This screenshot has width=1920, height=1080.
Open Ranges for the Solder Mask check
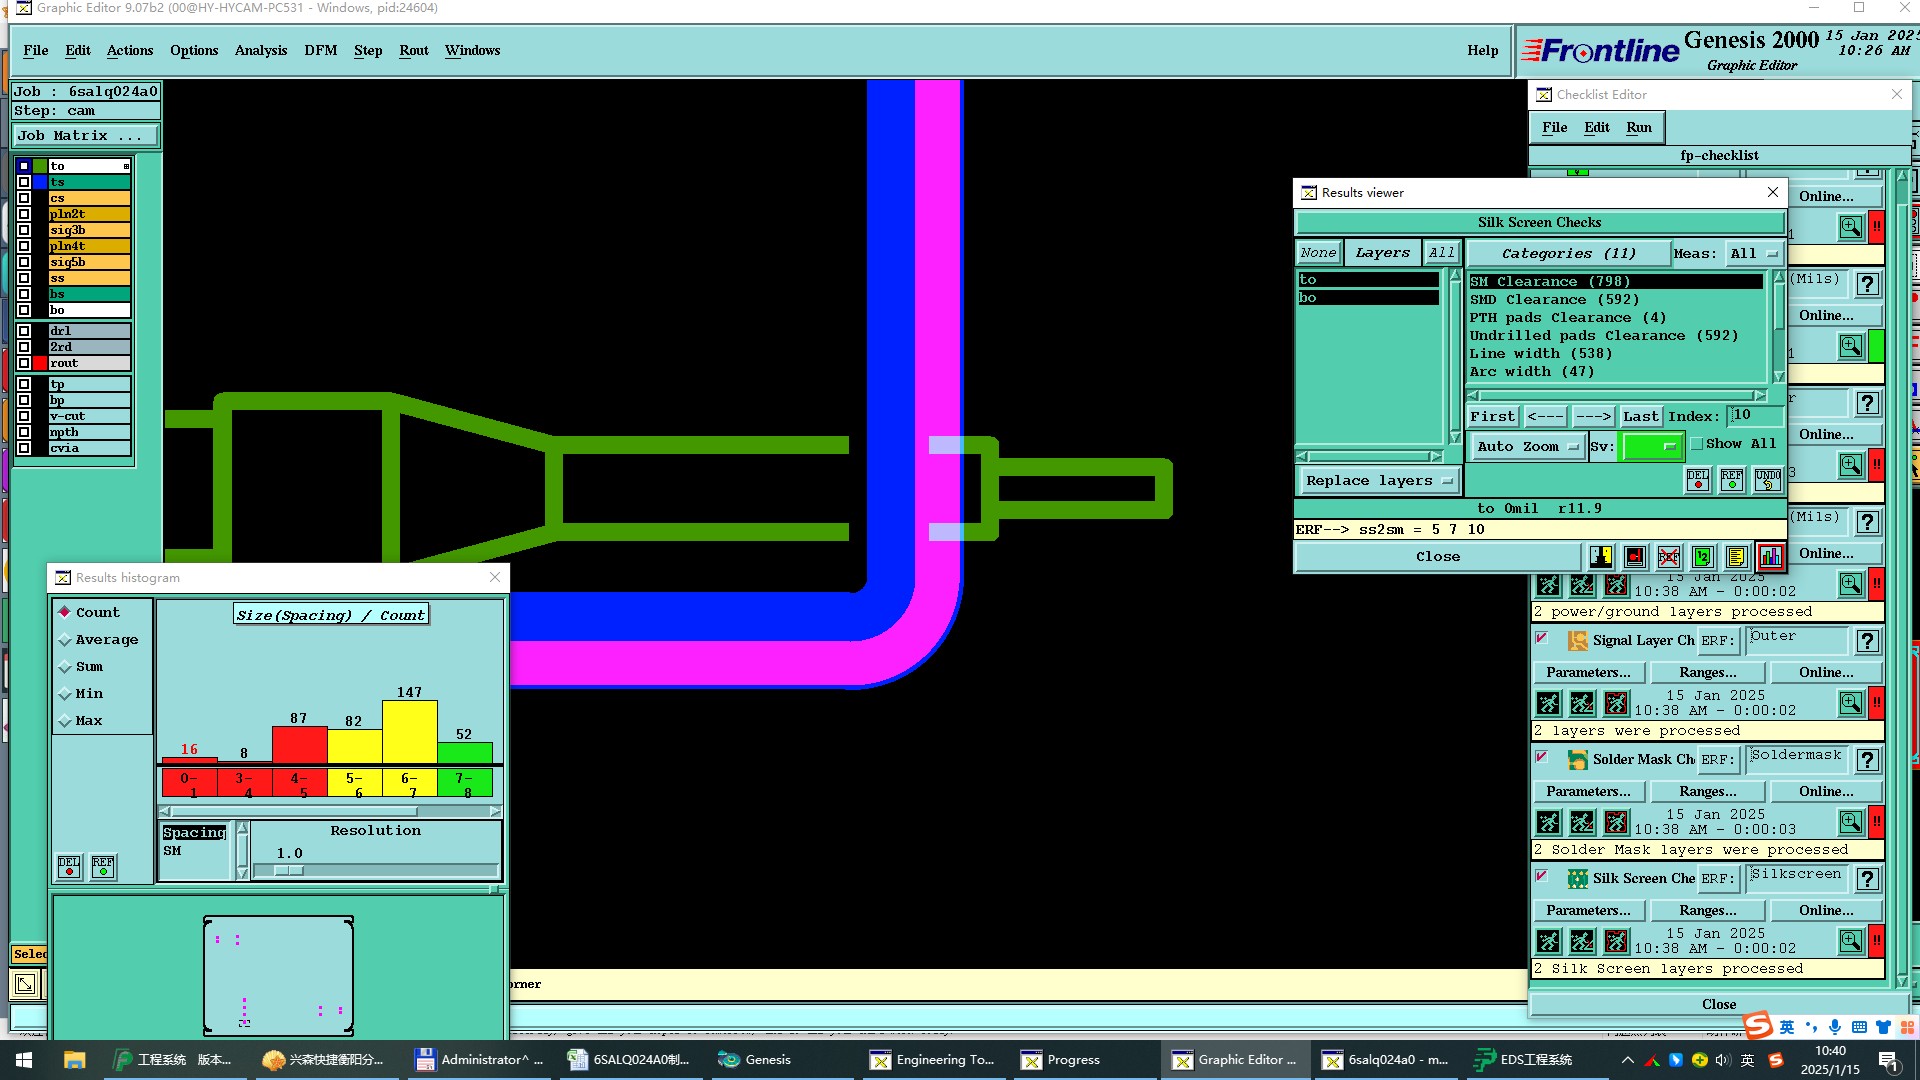coord(1707,792)
